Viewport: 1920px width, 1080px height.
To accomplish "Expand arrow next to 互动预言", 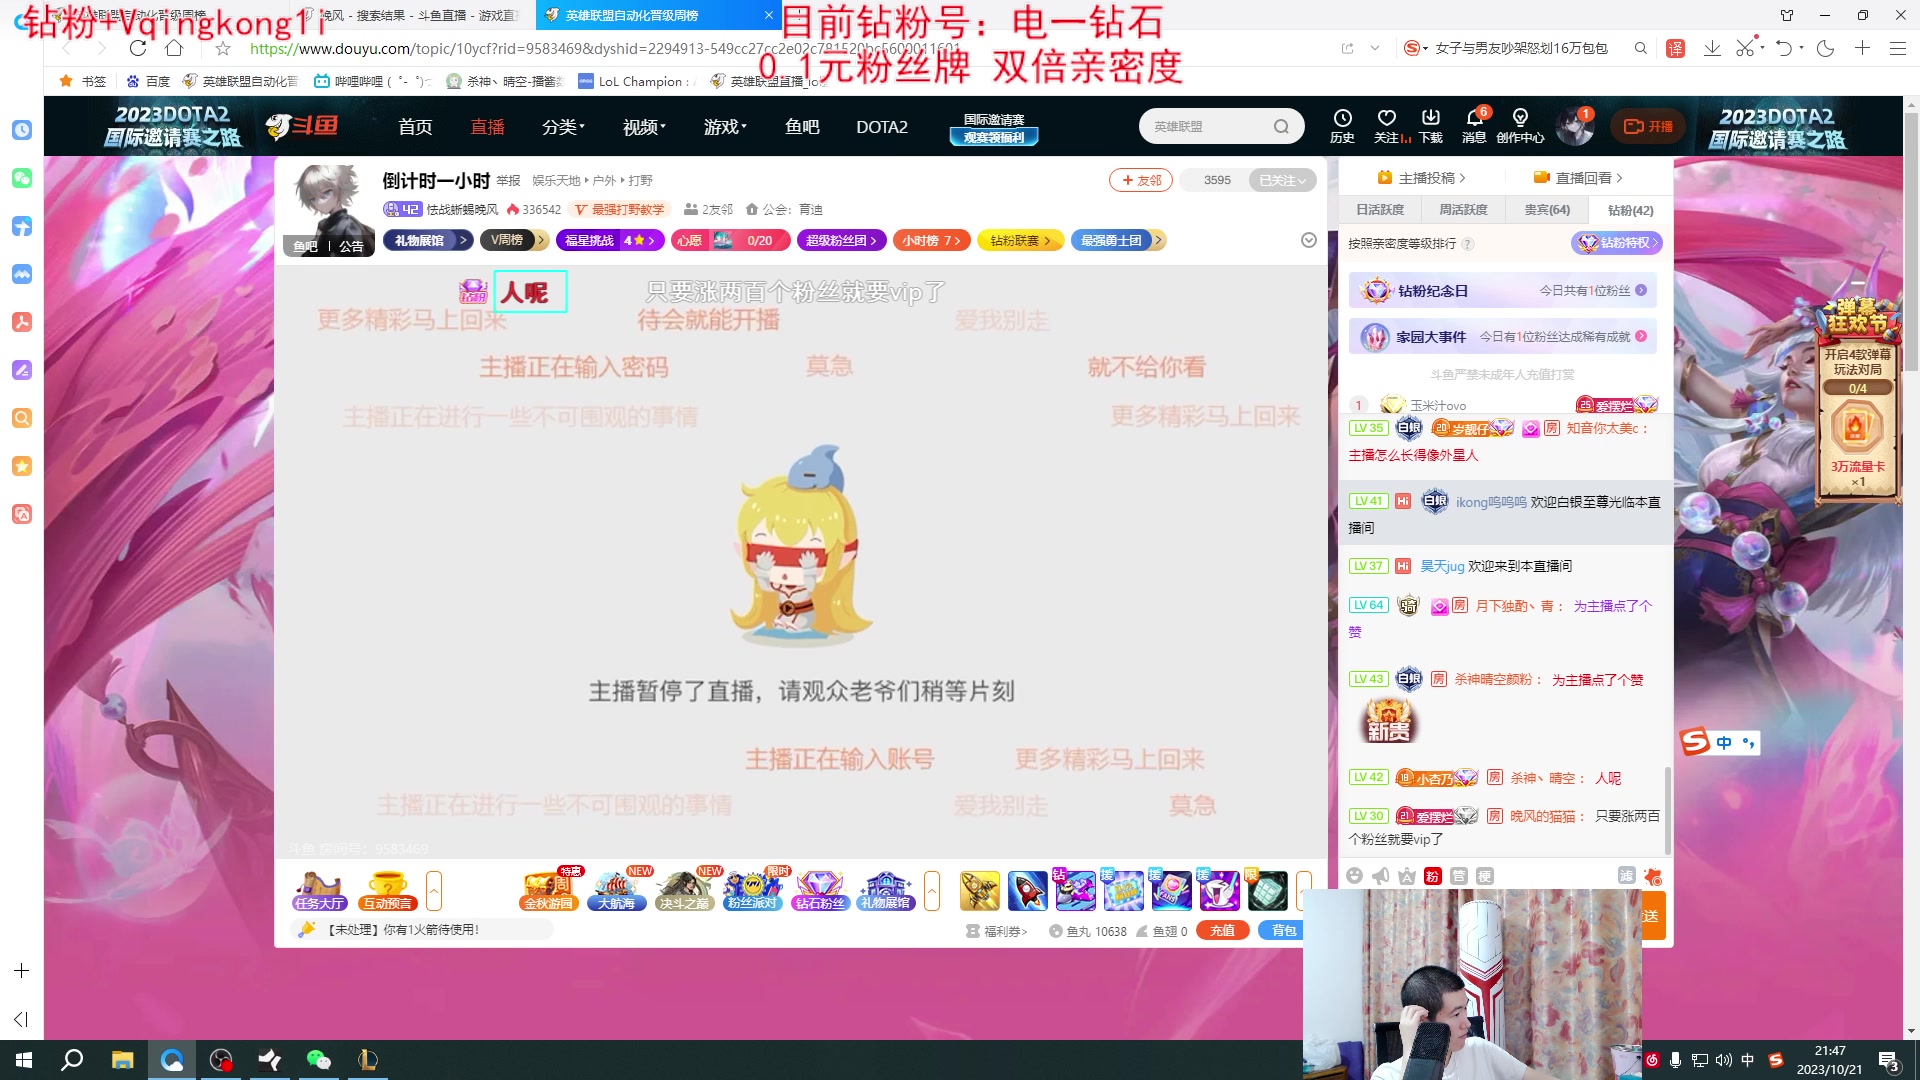I will click(434, 890).
